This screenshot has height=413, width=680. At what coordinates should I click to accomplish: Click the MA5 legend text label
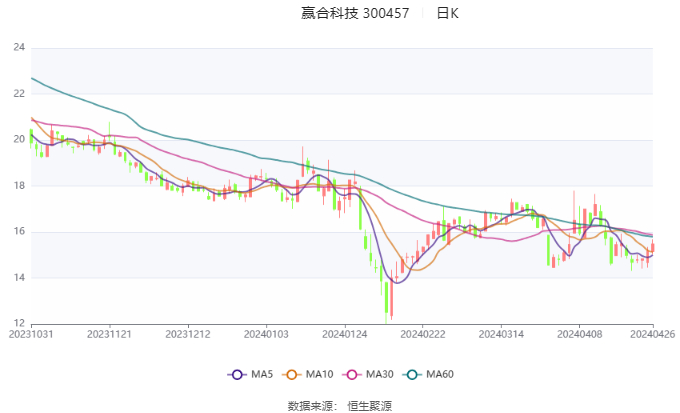(262, 374)
